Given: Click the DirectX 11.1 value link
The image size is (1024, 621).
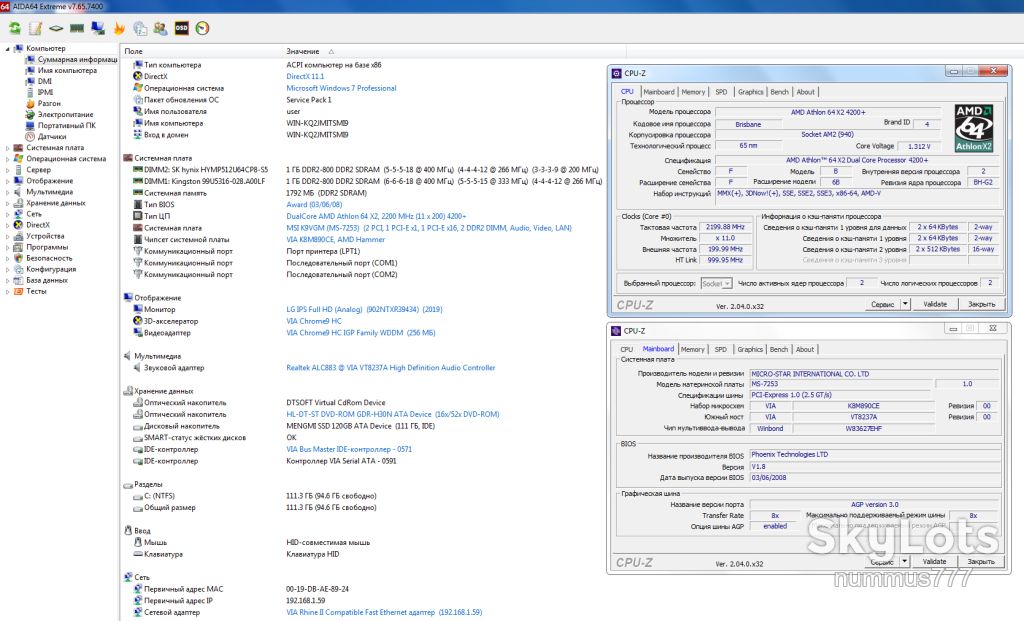Looking at the screenshot, I should coord(305,76).
